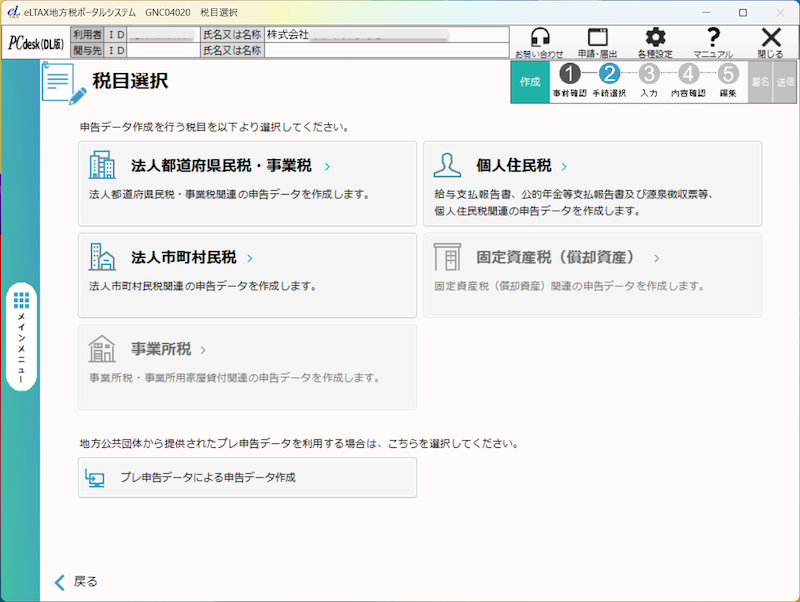800x602 pixels.
Task: Open 固定資産税（償却資産） title
Action: click(555, 257)
